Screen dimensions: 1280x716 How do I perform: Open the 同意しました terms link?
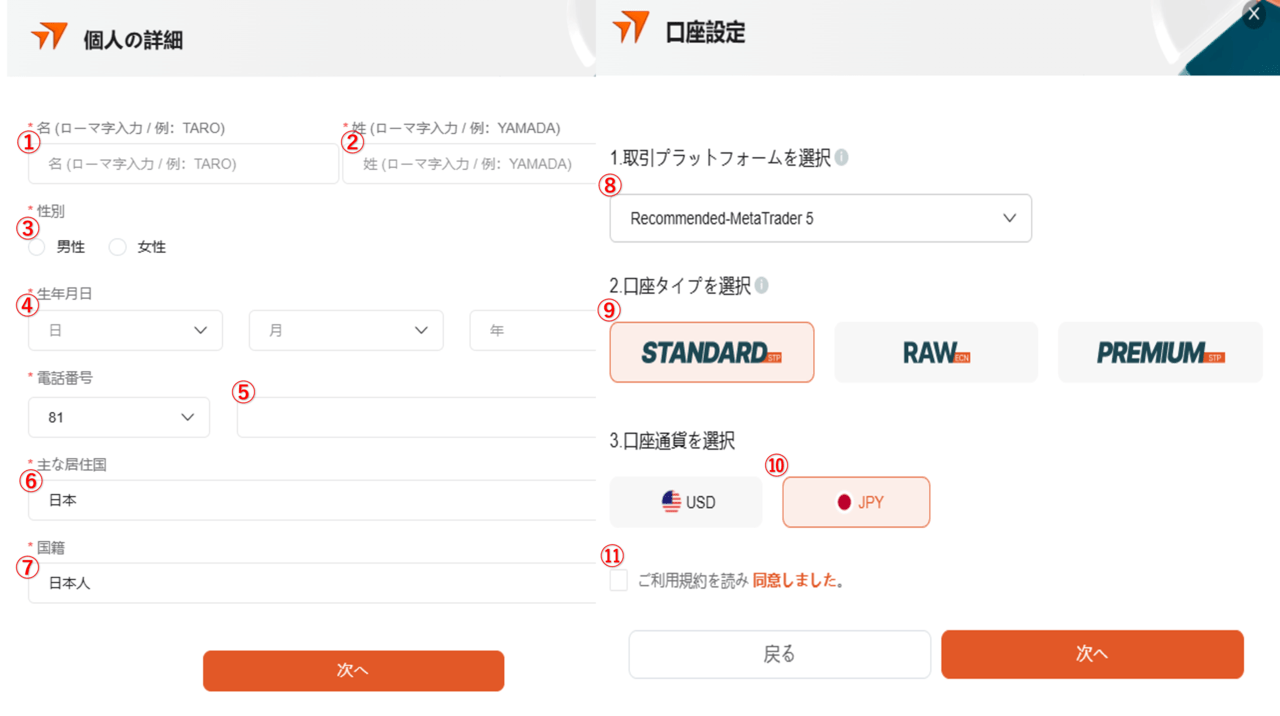pos(794,581)
